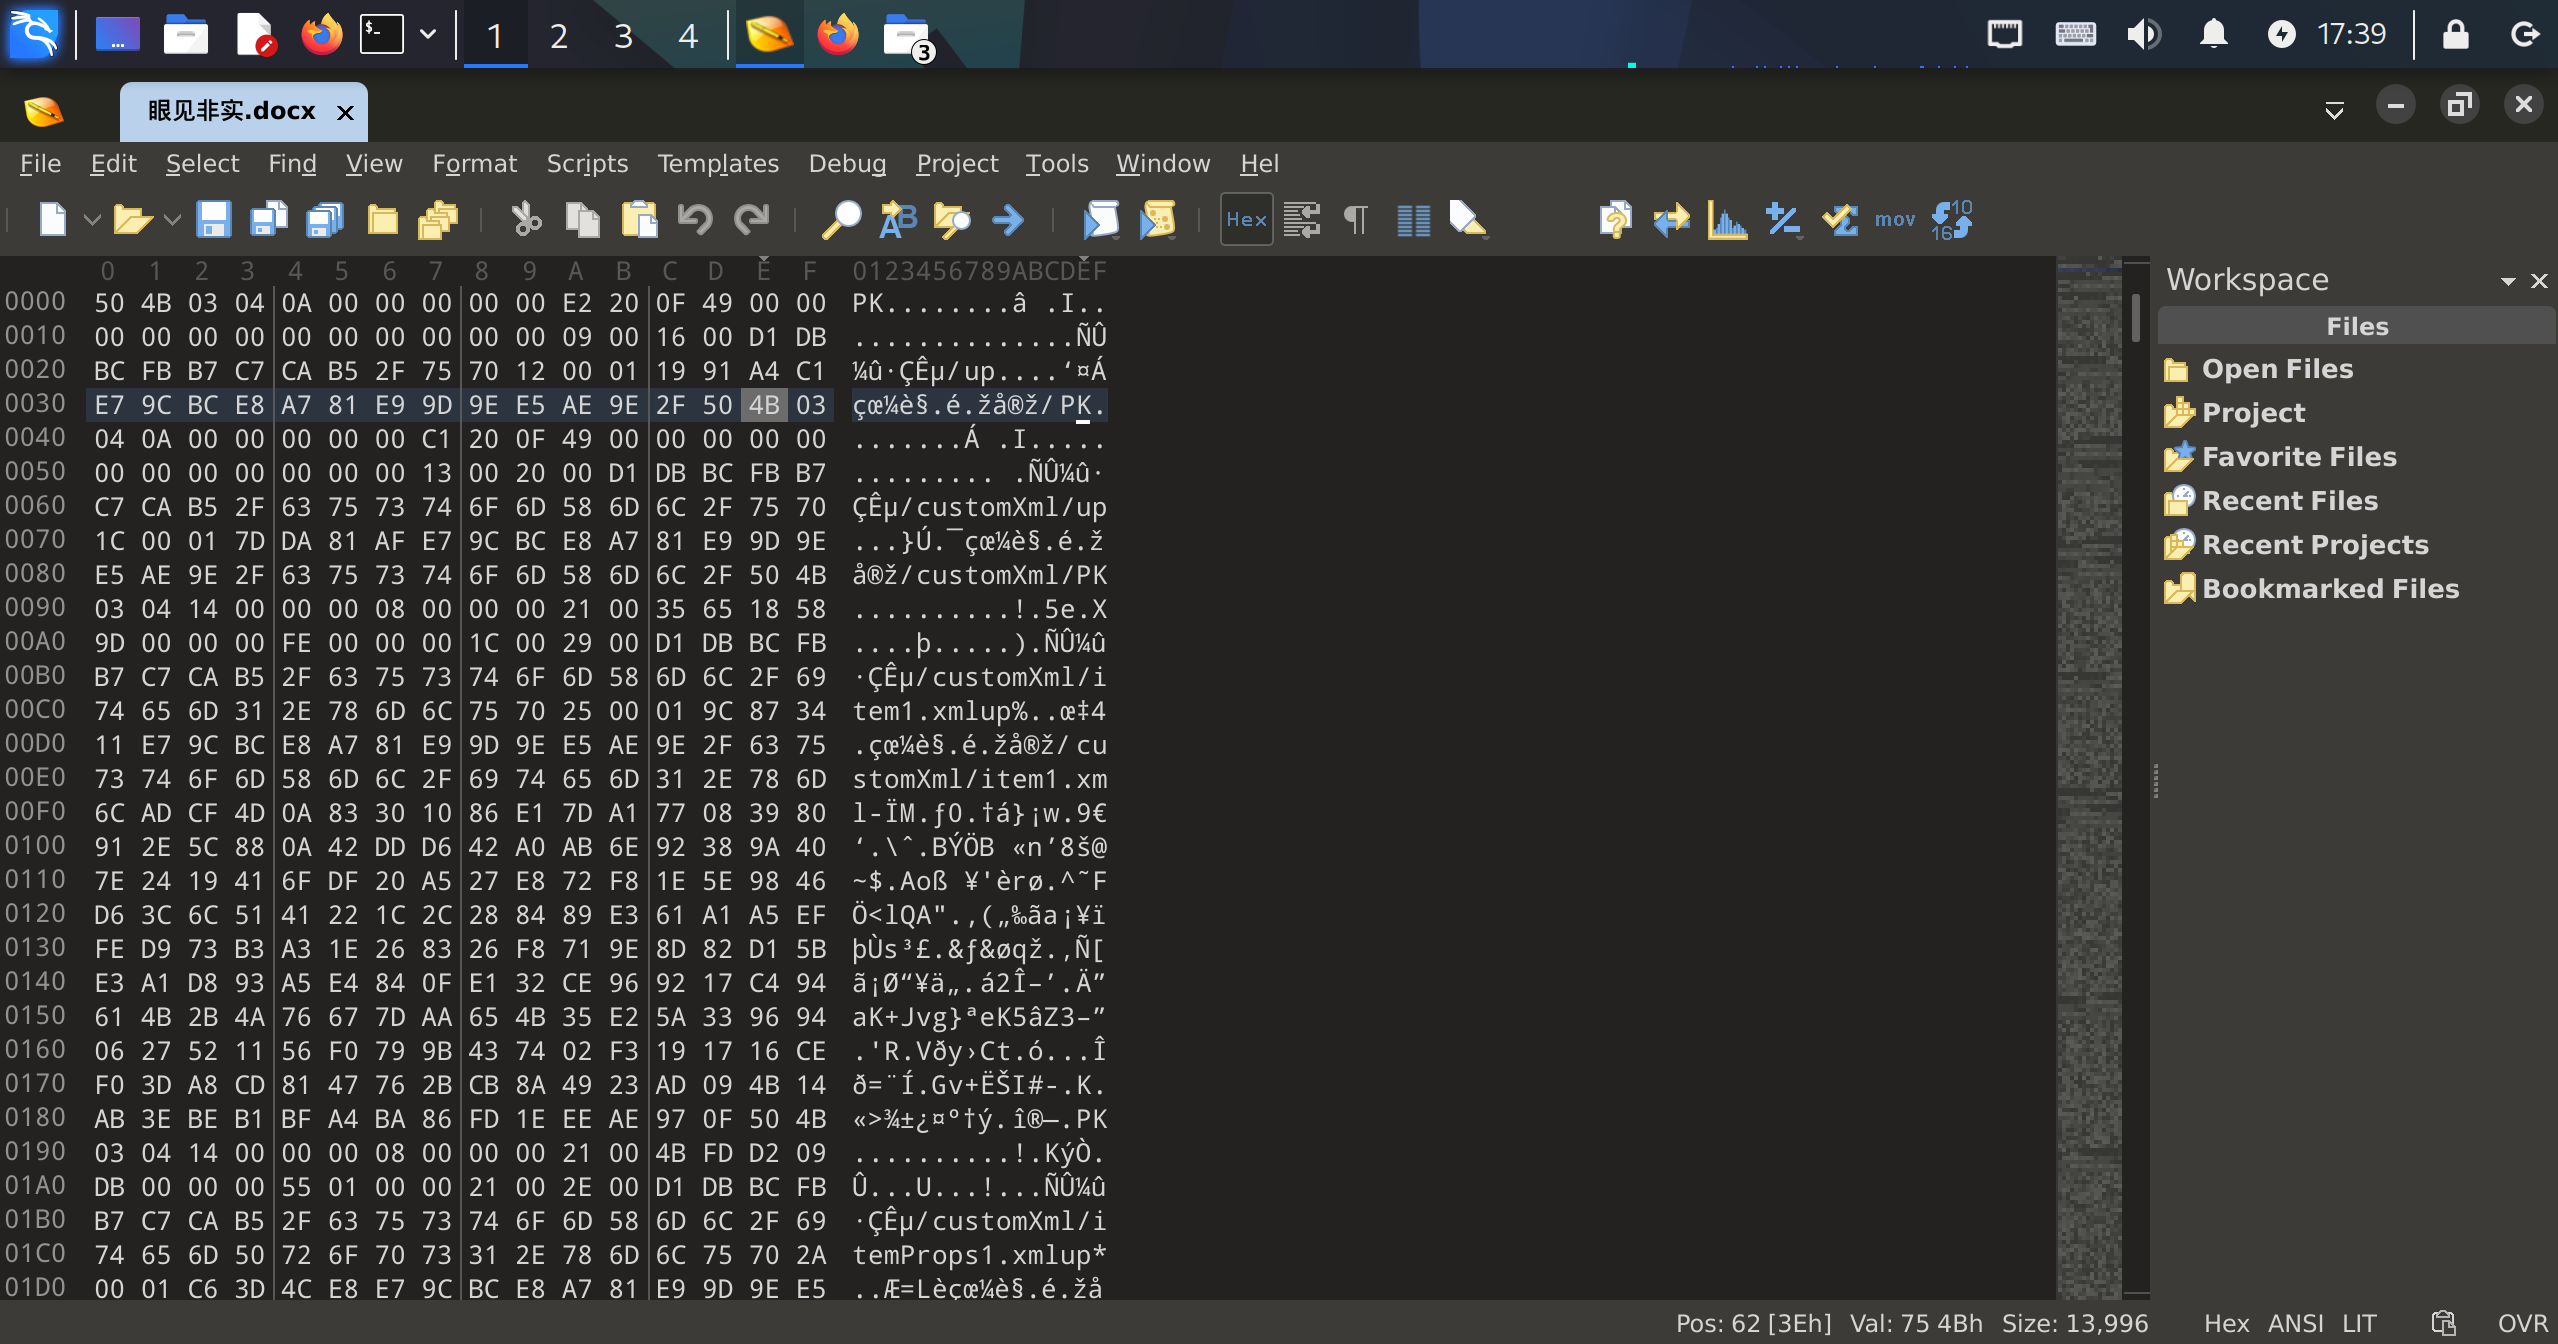This screenshot has width=2558, height=1344.
Task: Open the Workspace panel dropdown arrow
Action: coord(2507,281)
